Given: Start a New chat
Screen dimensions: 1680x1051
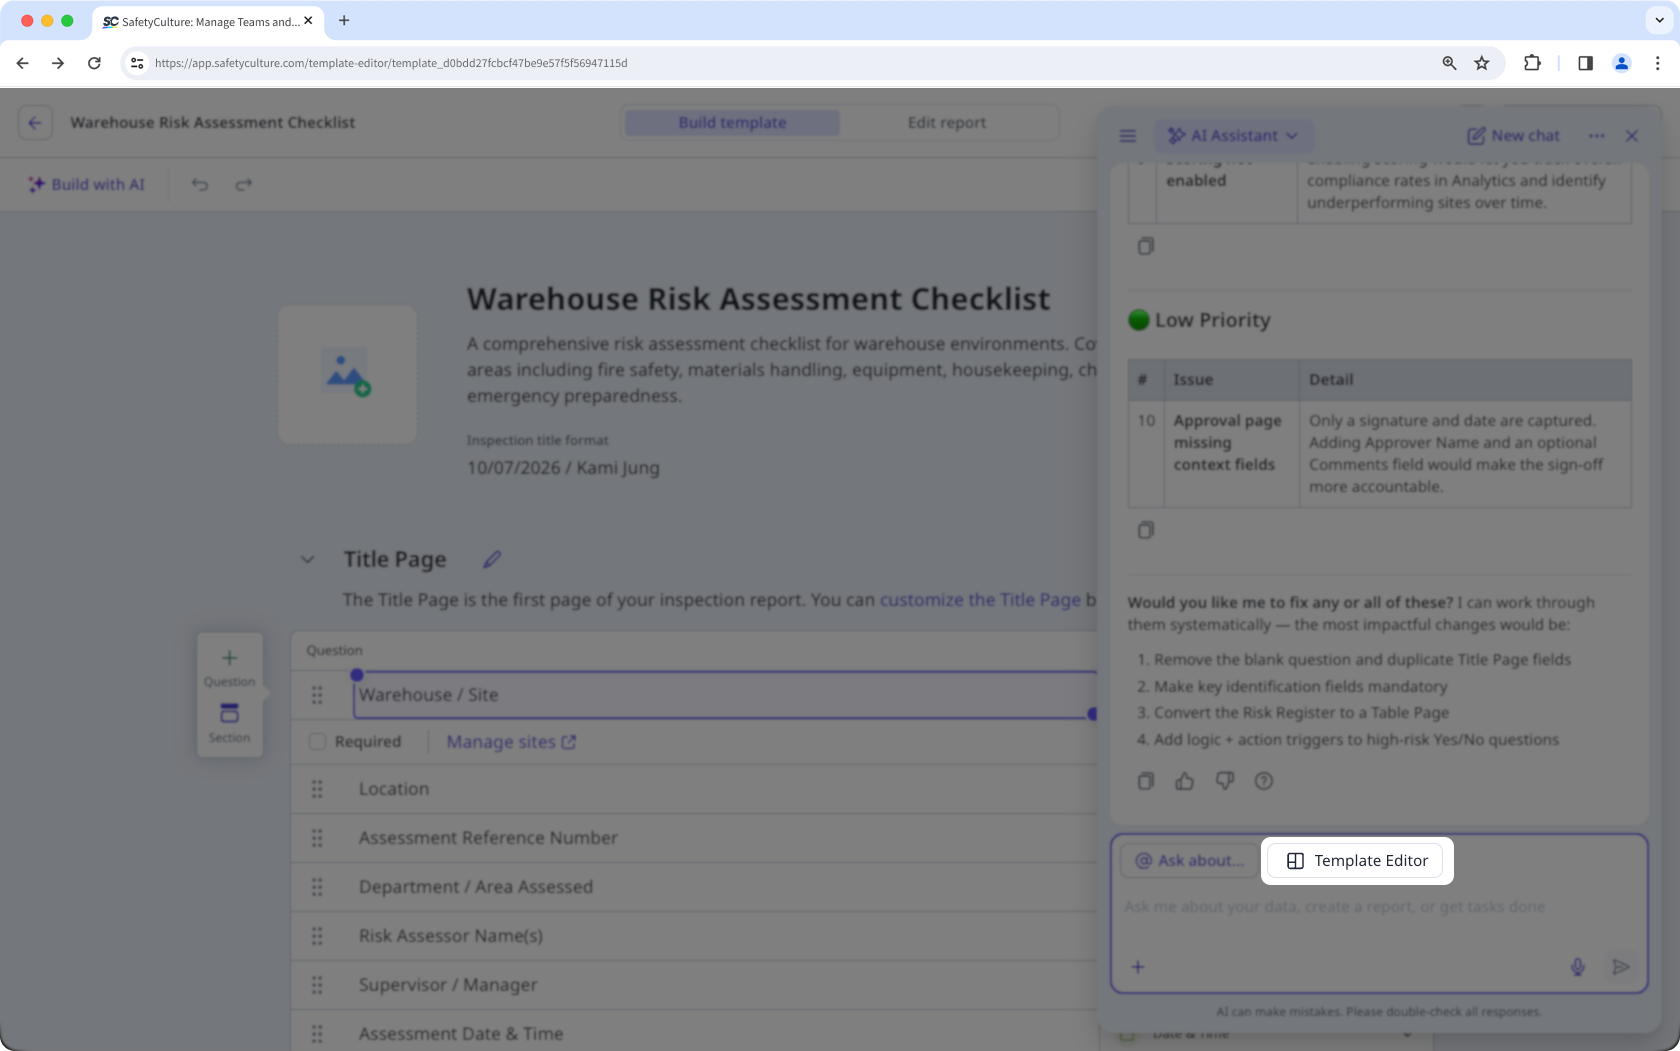Looking at the screenshot, I should point(1513,136).
